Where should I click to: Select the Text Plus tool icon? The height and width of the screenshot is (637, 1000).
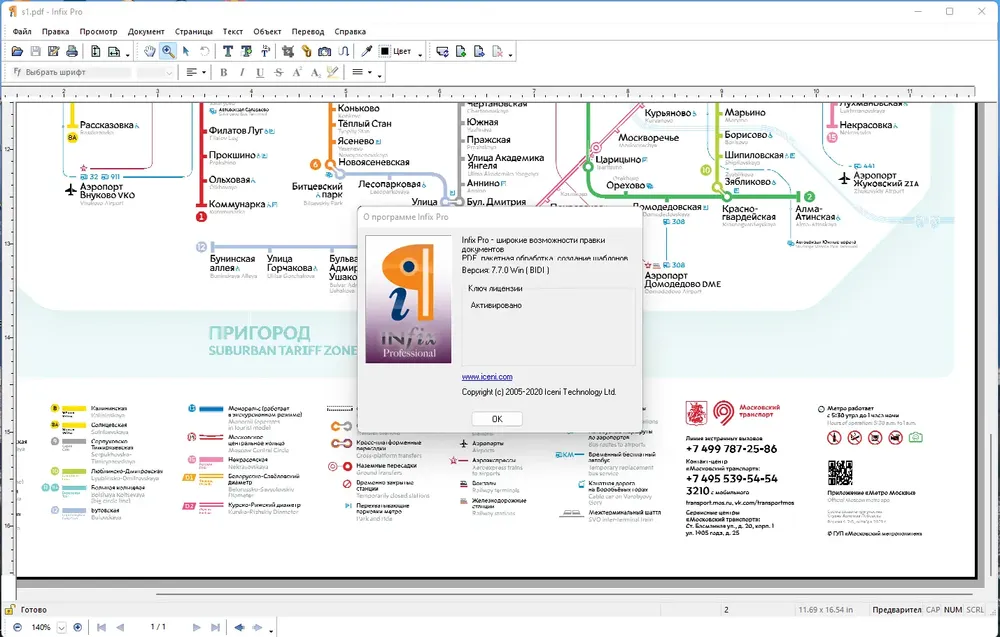click(x=246, y=52)
